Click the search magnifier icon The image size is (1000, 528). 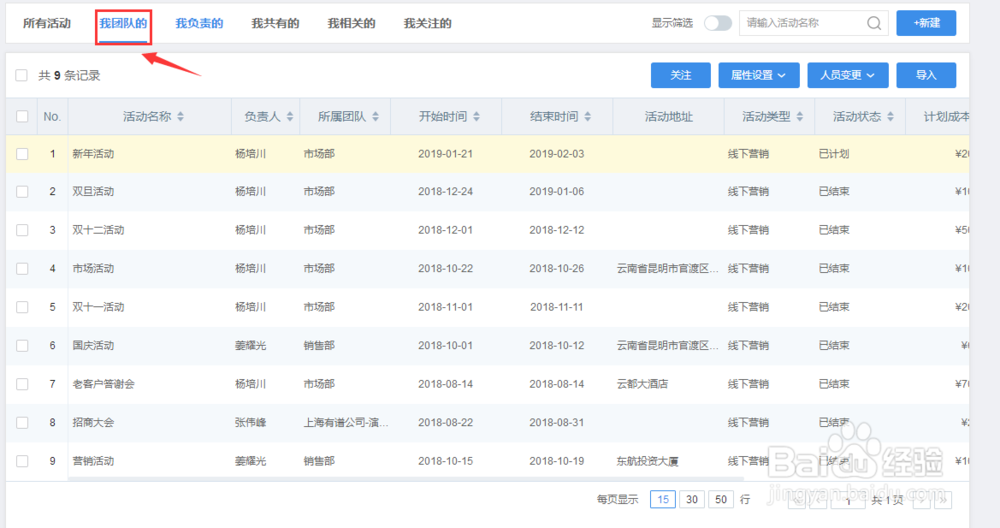[x=874, y=23]
